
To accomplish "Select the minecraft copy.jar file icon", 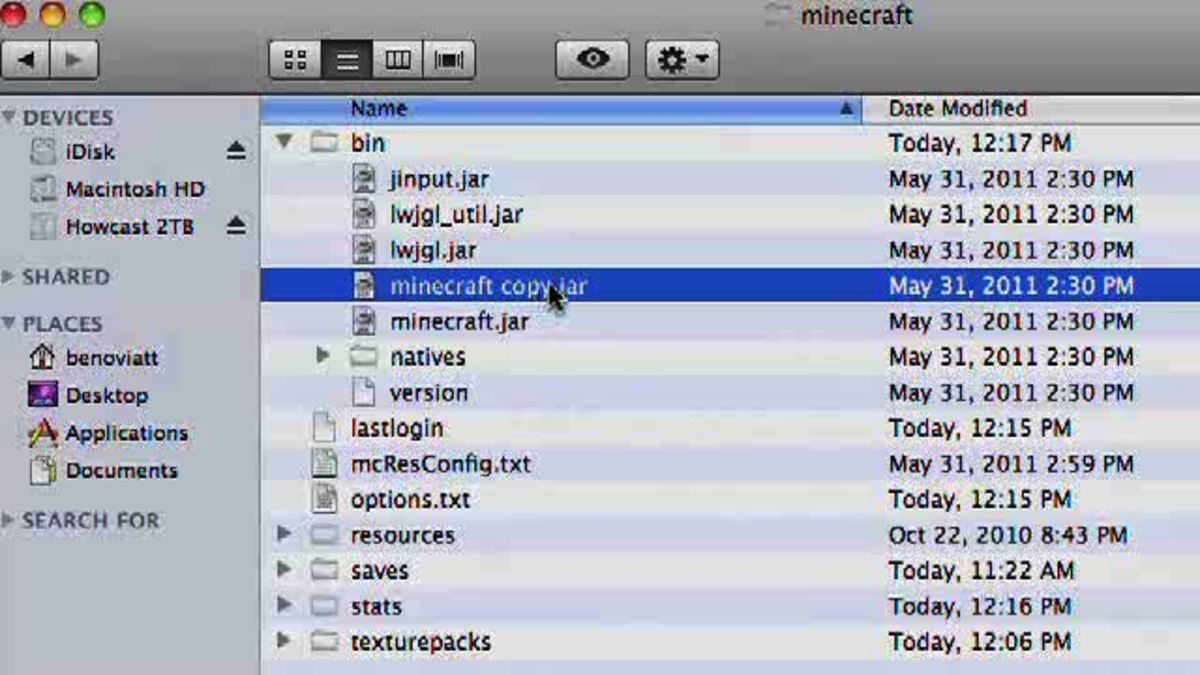I will [x=364, y=286].
